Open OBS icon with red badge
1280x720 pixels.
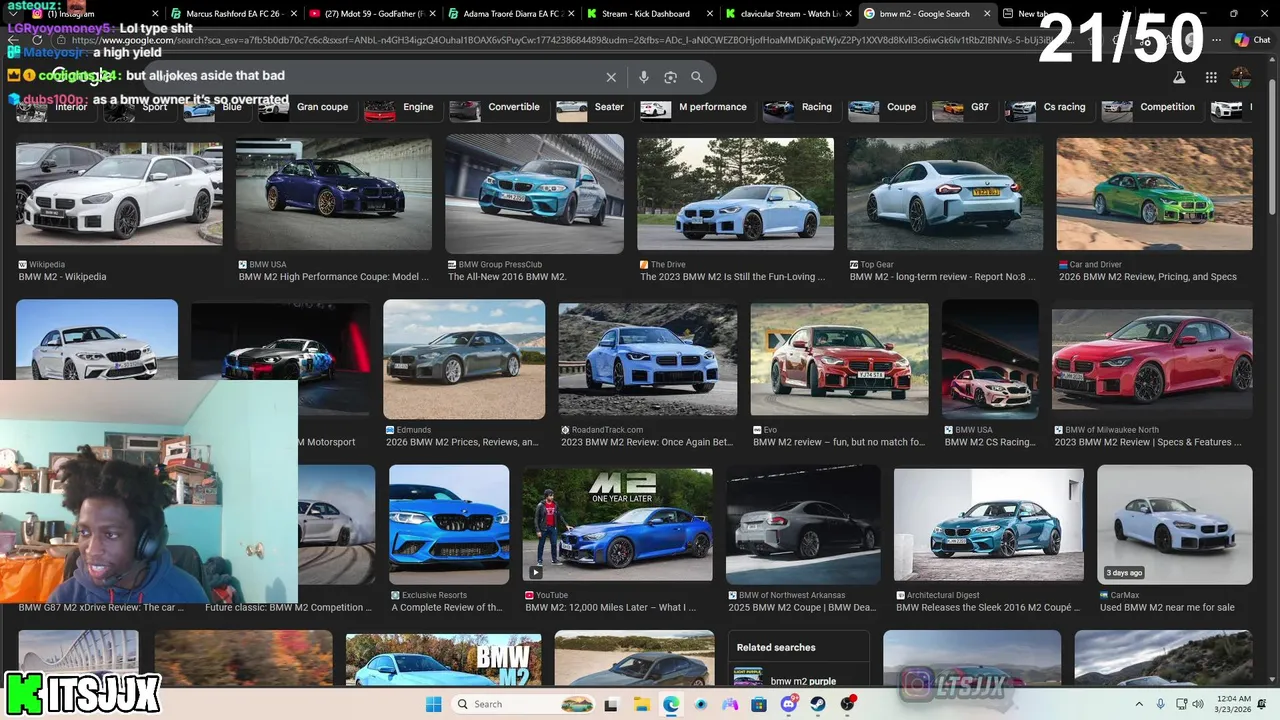[848, 704]
